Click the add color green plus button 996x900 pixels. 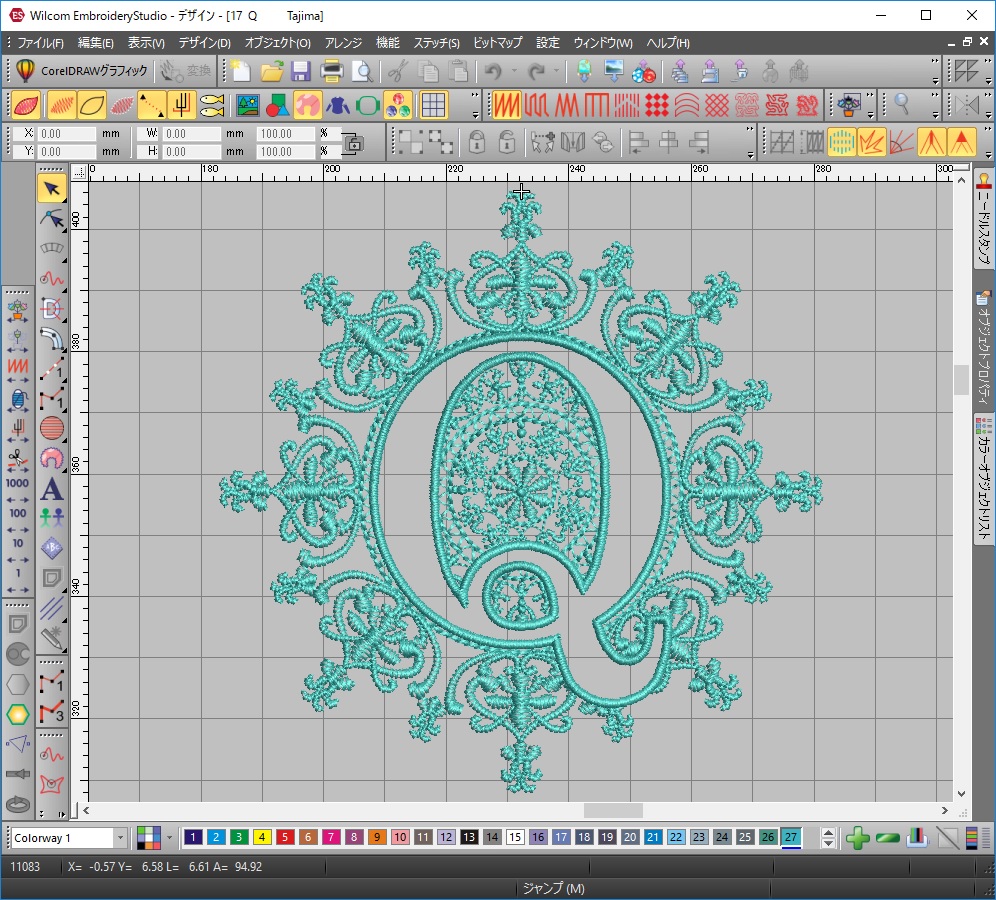click(x=858, y=838)
